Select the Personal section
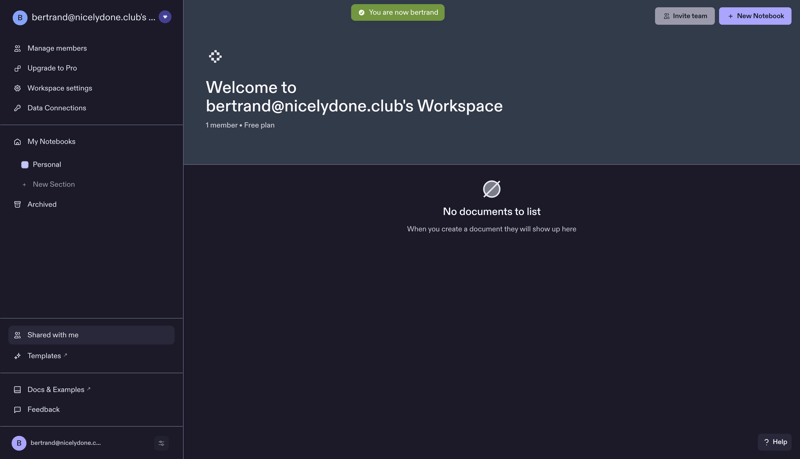This screenshot has height=459, width=800. point(47,165)
